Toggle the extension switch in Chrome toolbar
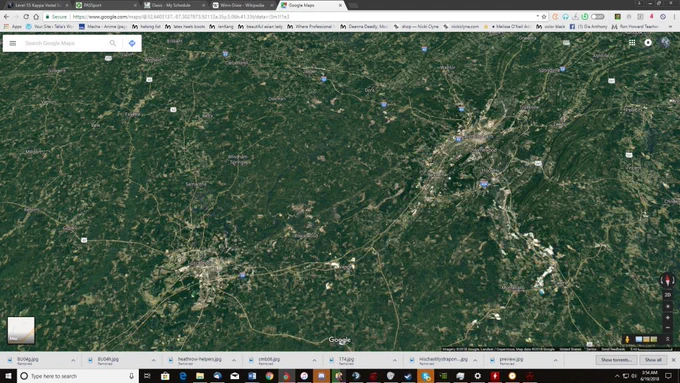The width and height of the screenshot is (680, 383). (598, 16)
